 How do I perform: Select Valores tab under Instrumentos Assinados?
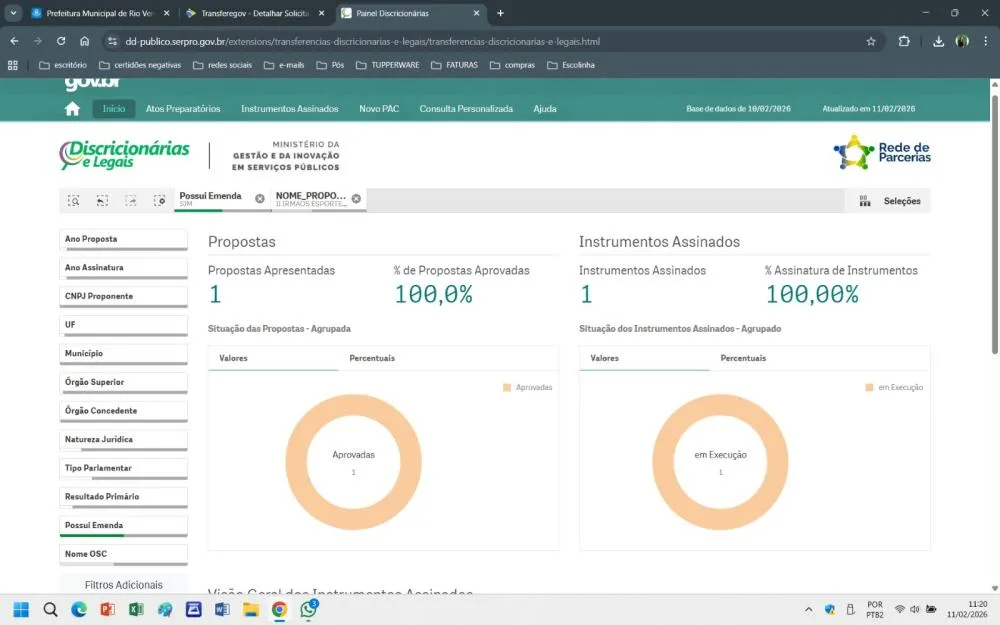coord(605,358)
